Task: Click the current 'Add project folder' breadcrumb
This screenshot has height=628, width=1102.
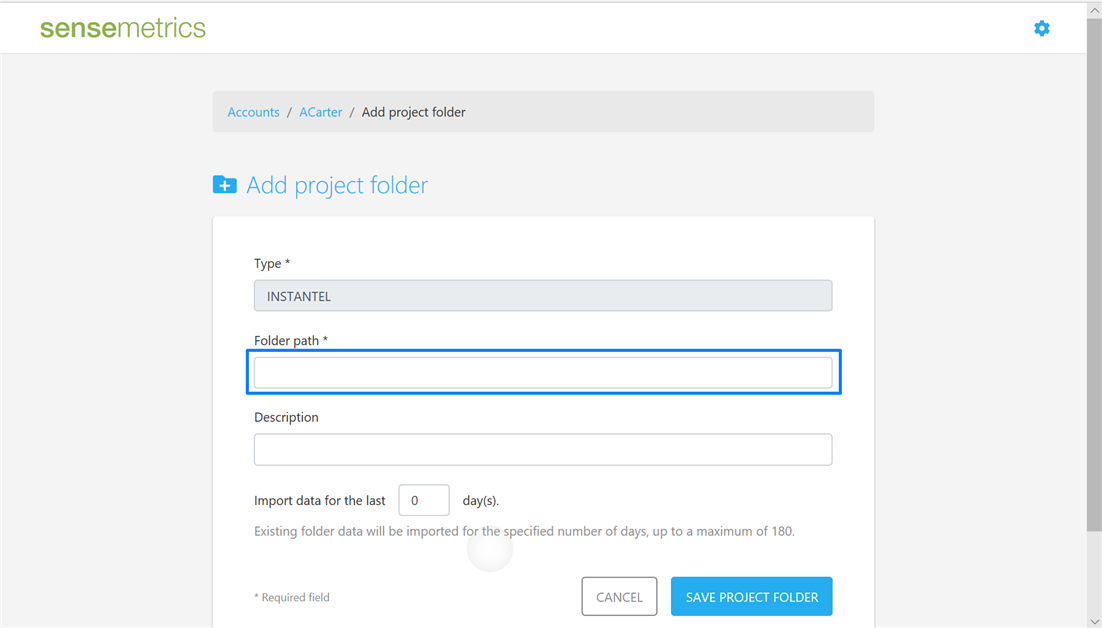Action: 413,112
